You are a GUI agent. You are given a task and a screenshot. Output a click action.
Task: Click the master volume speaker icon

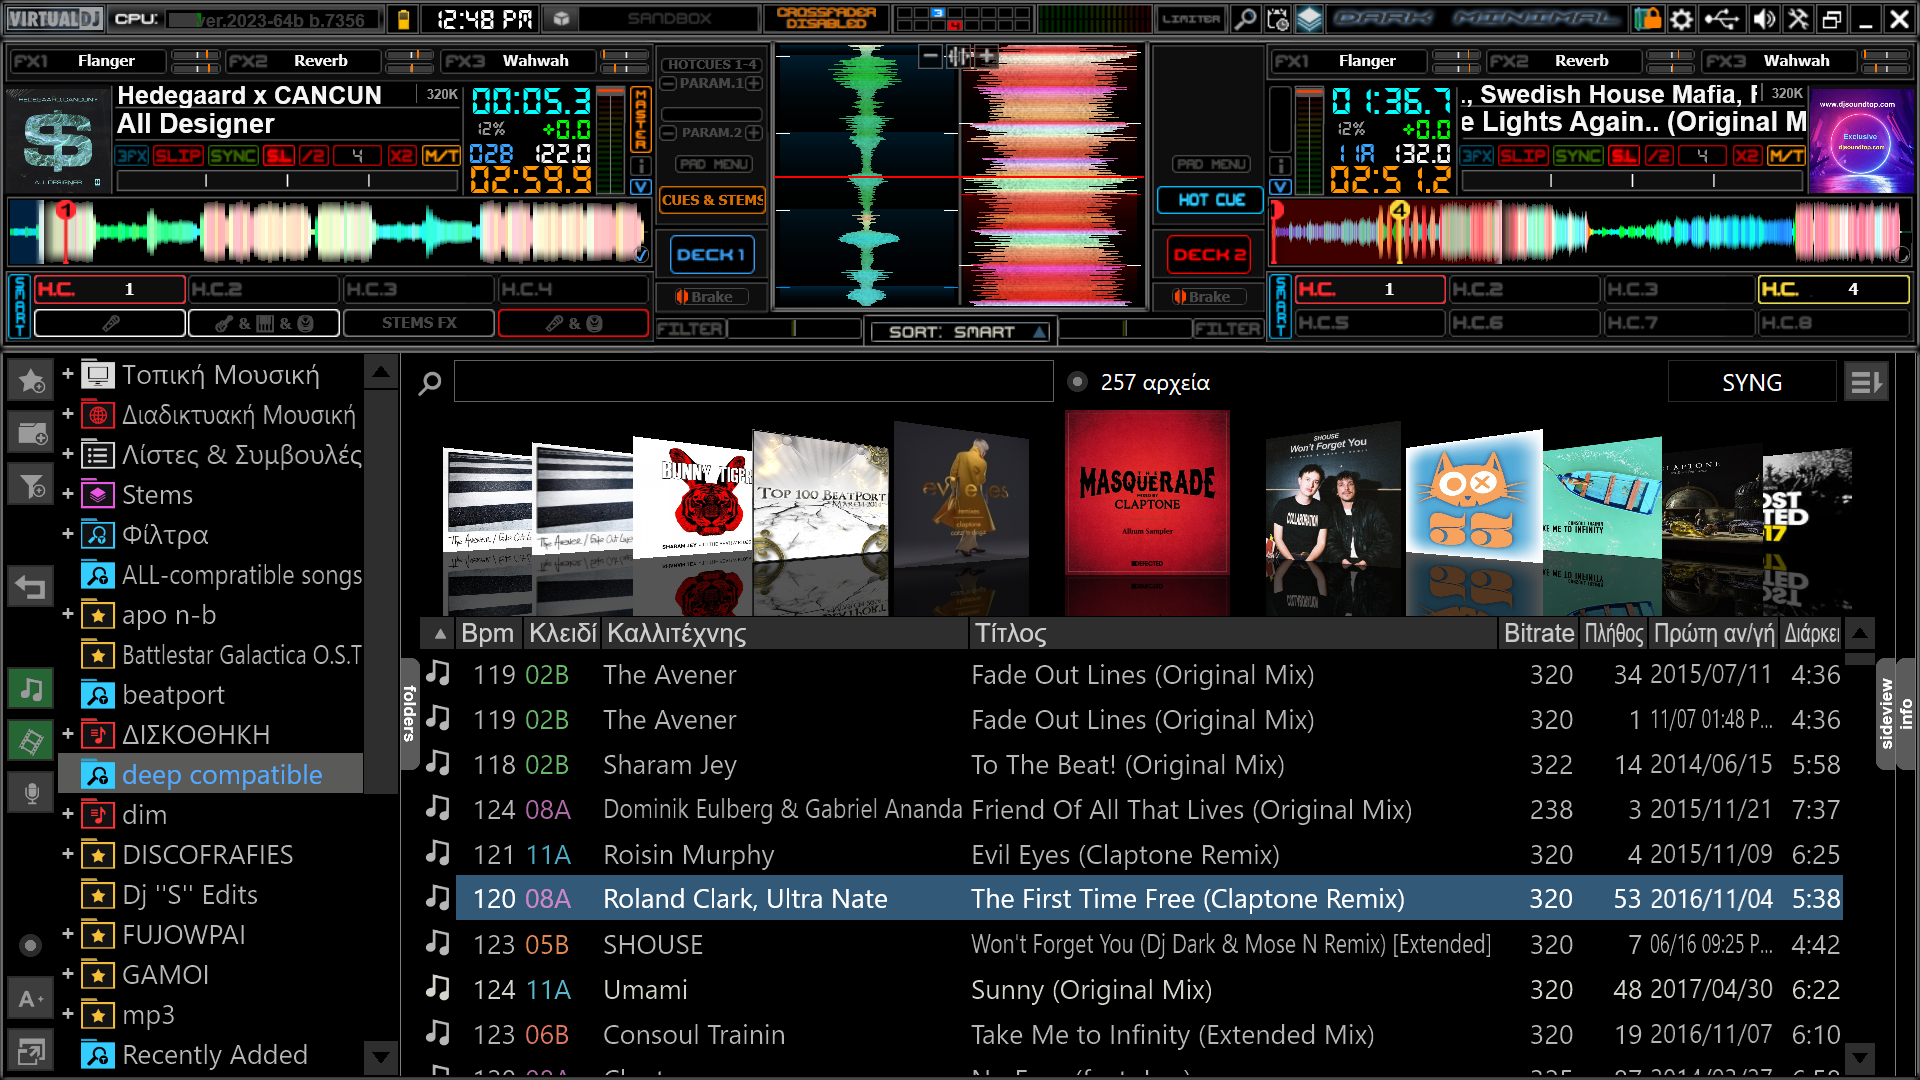[1765, 19]
